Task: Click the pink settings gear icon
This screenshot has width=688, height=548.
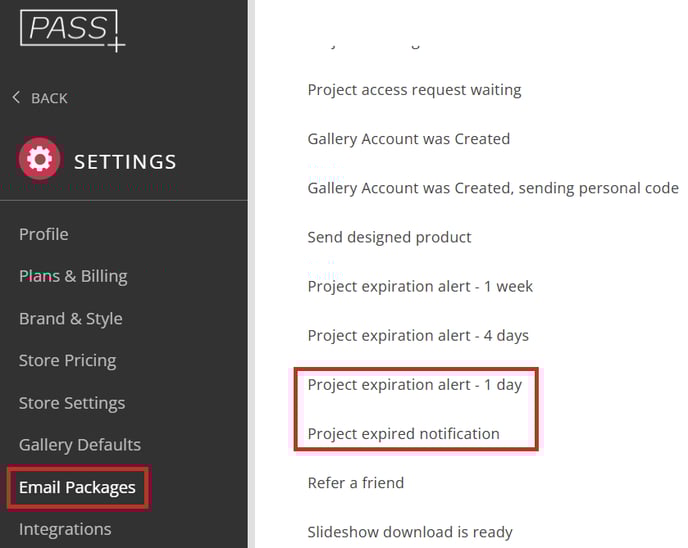Action: [39, 159]
